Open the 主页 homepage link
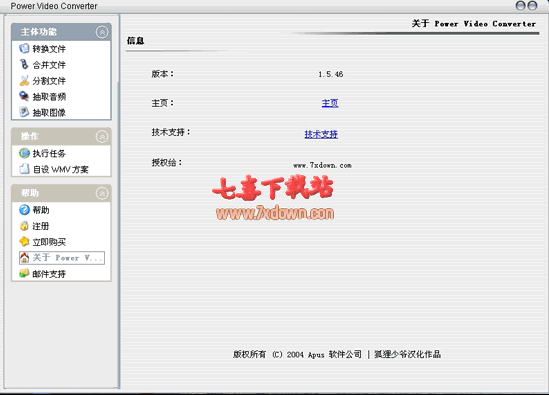 pyautogui.click(x=330, y=103)
